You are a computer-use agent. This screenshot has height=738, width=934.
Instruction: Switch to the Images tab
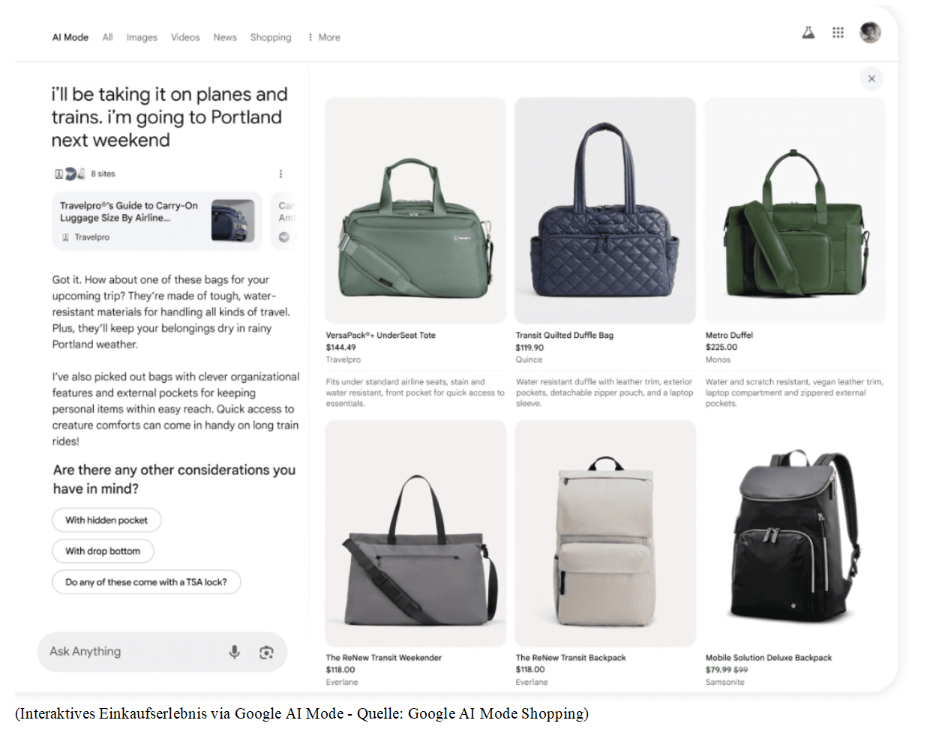click(142, 38)
